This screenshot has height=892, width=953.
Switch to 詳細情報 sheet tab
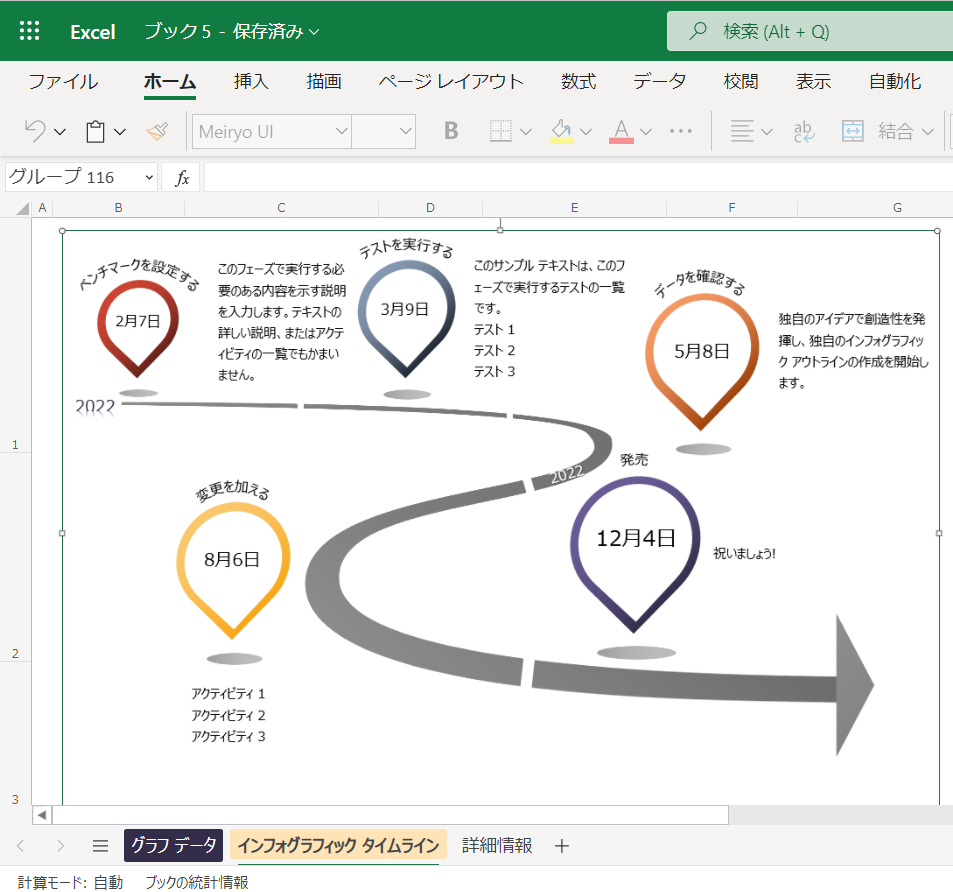pyautogui.click(x=497, y=845)
